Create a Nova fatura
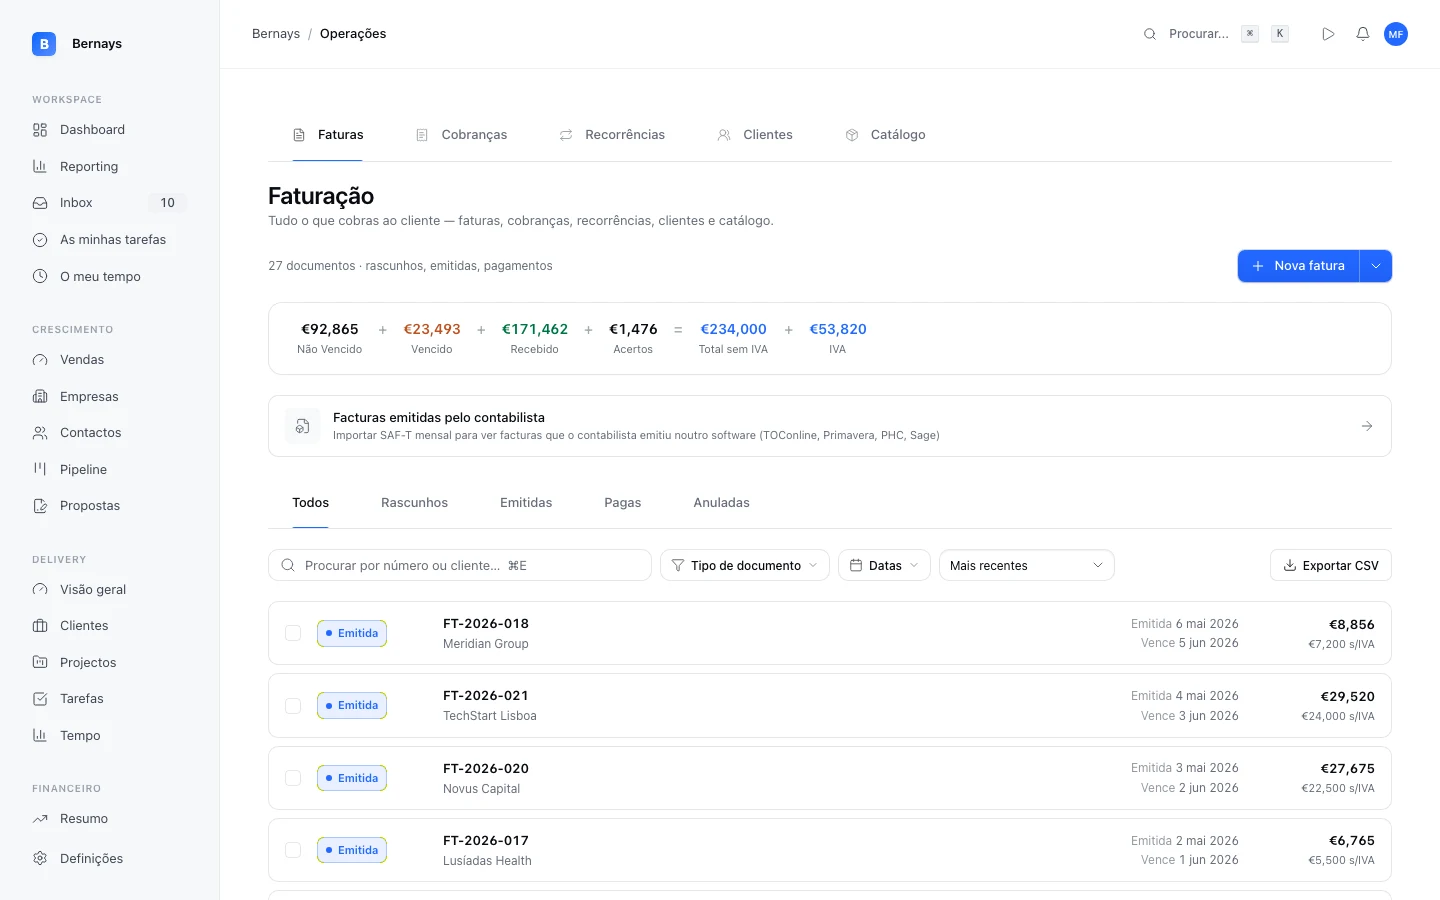 tap(1298, 266)
